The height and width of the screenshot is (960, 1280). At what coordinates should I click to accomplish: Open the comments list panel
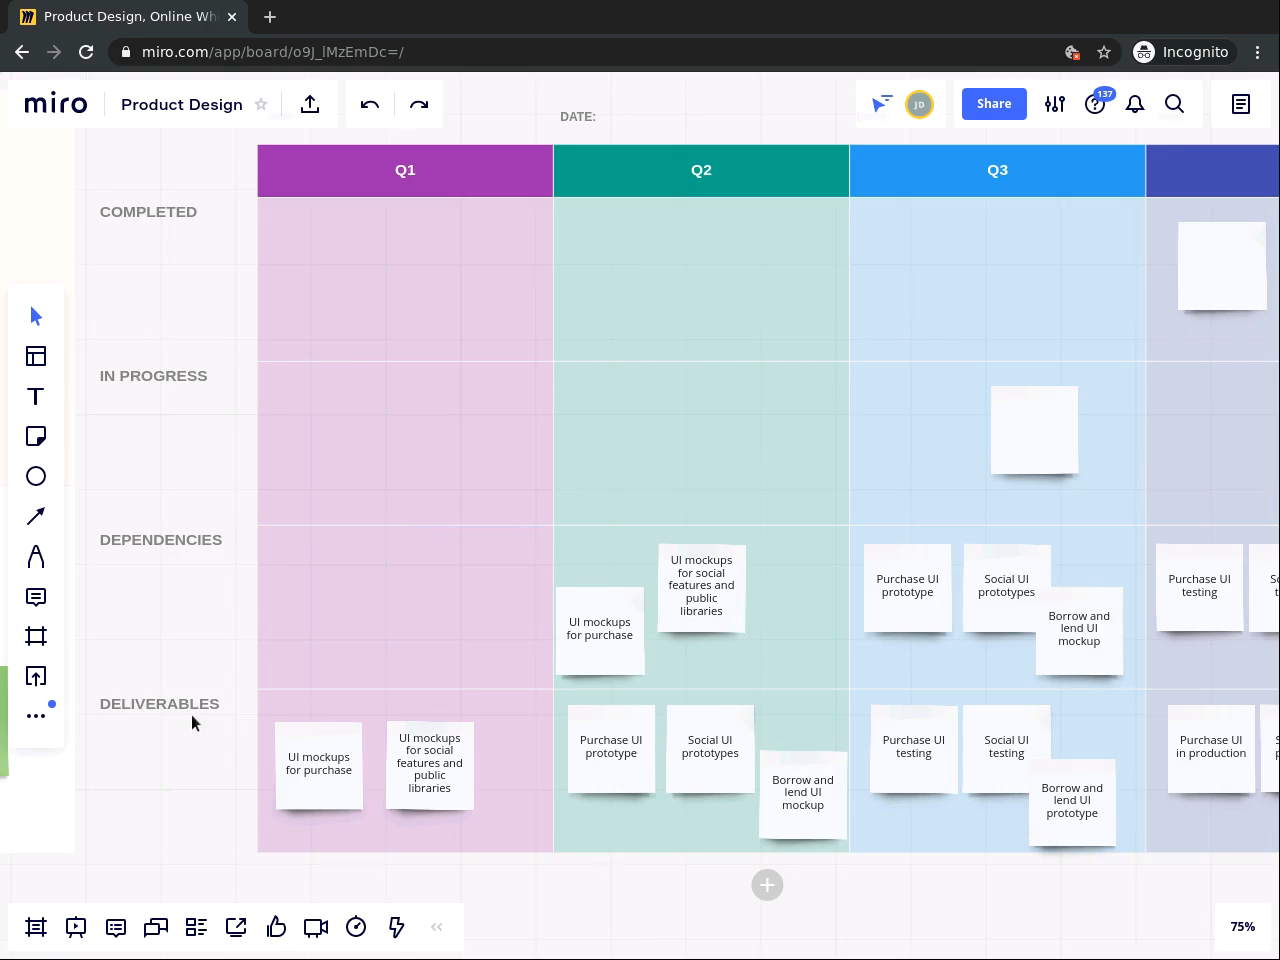click(x=116, y=927)
